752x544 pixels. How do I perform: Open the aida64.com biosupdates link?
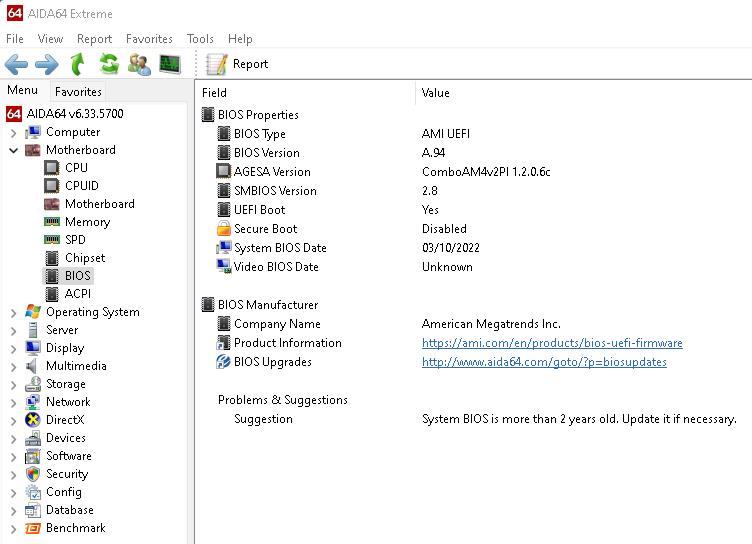pos(544,362)
